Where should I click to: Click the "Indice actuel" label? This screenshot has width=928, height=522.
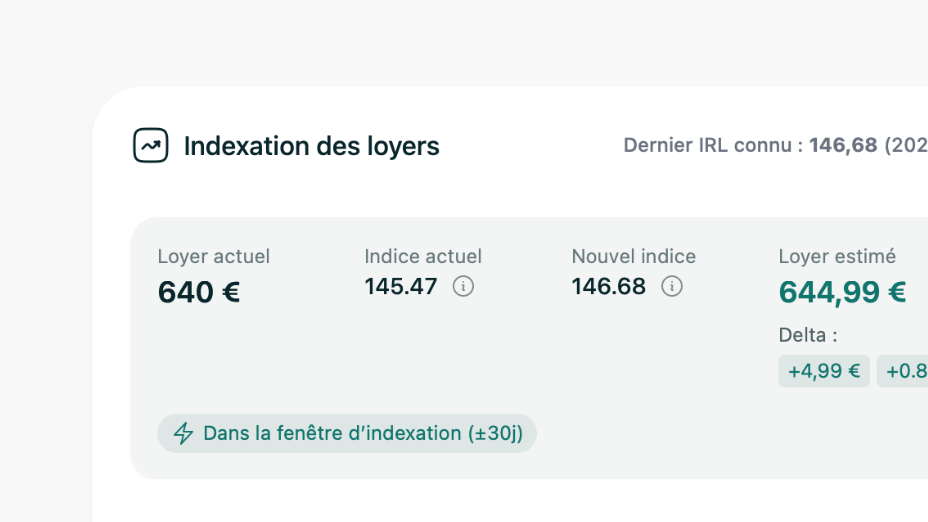[x=423, y=257]
